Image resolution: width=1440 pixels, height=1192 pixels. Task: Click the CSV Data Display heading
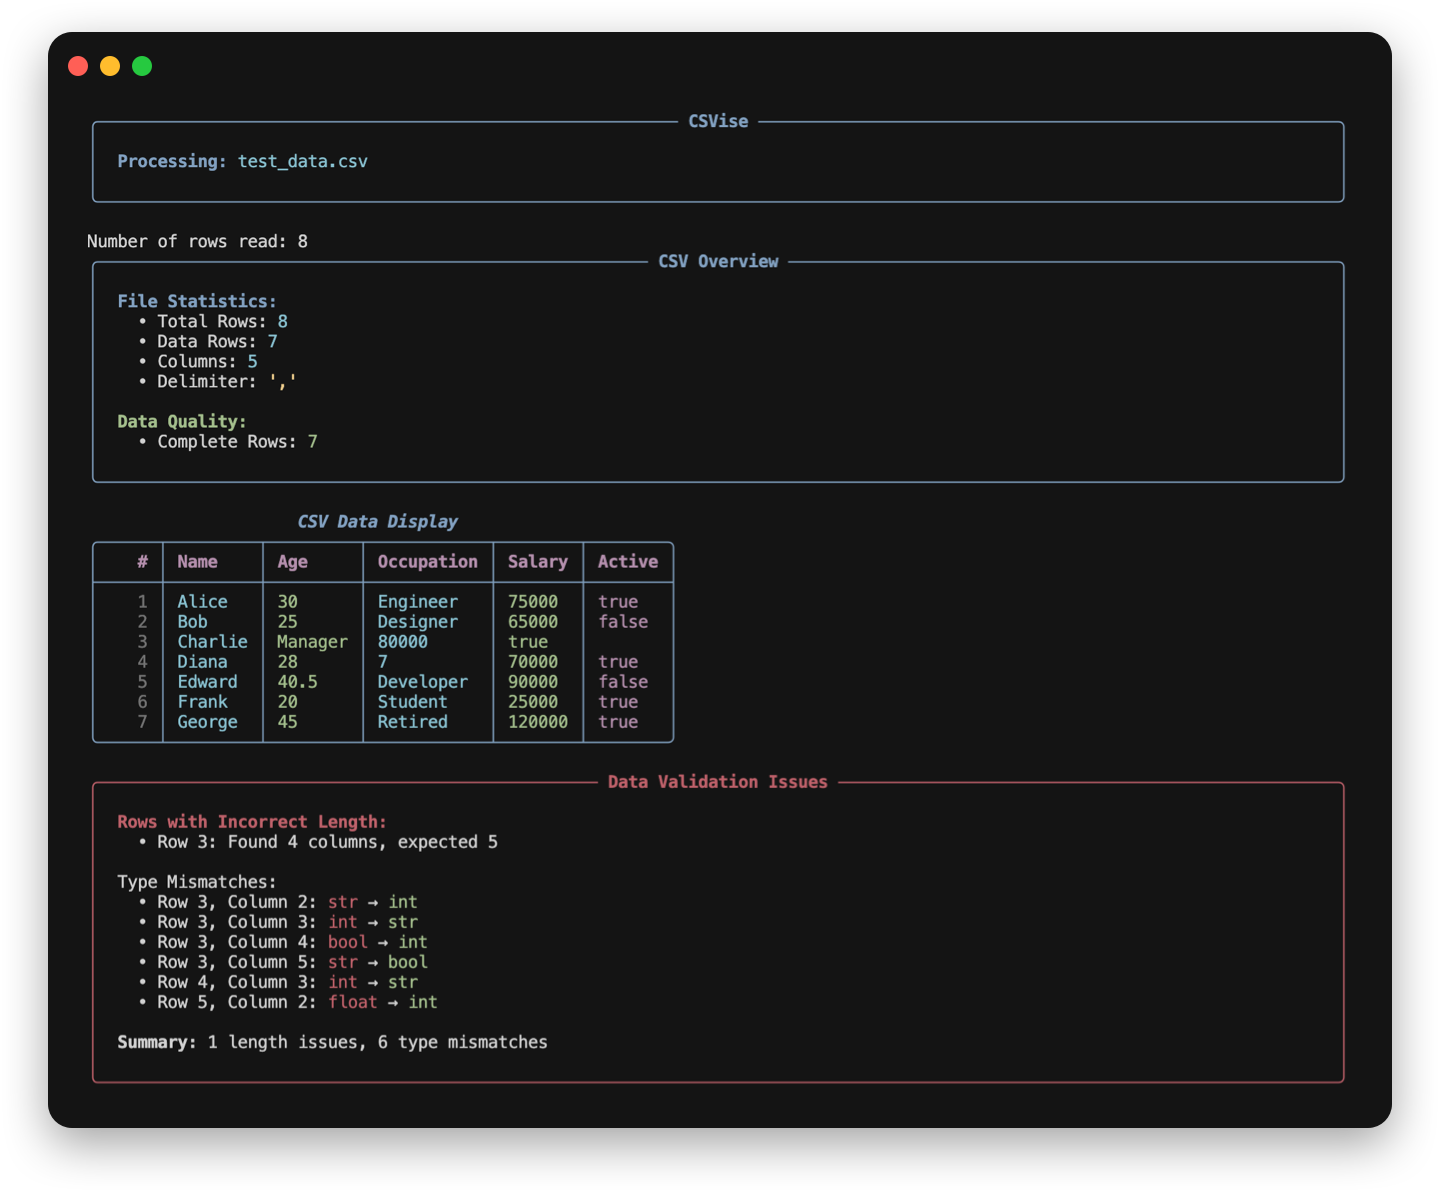[377, 521]
